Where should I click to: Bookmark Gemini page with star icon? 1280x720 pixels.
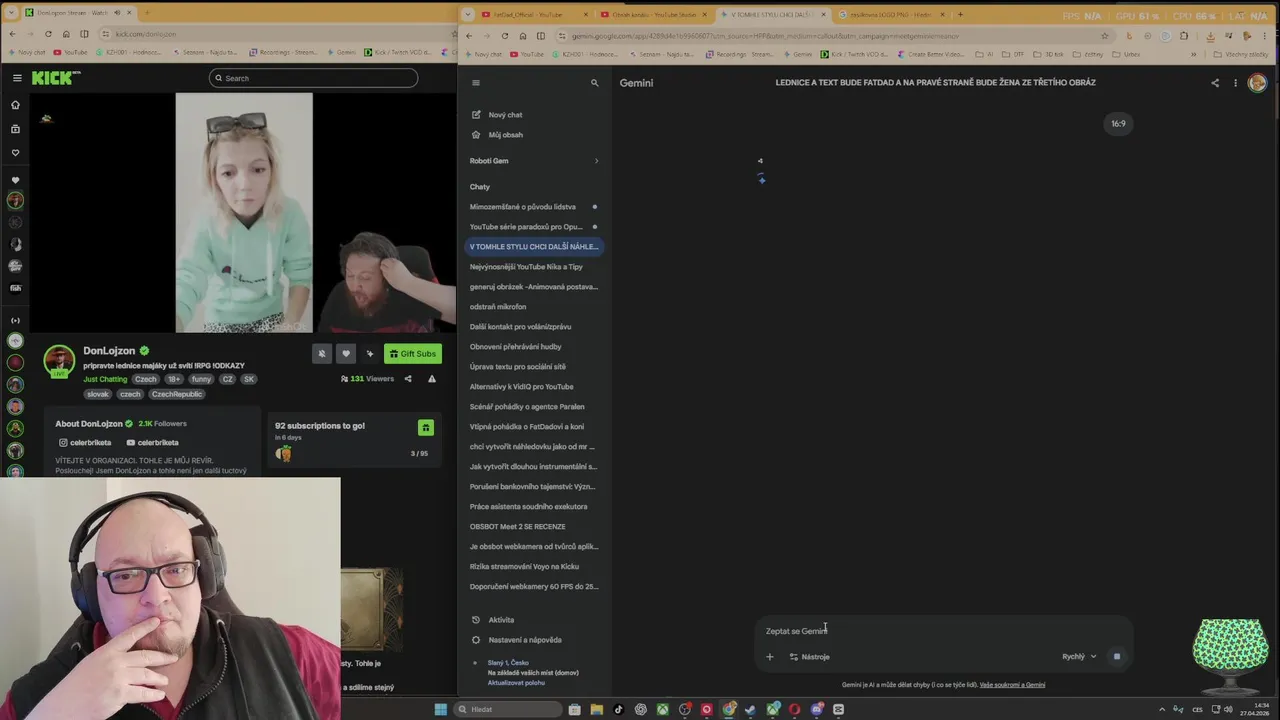[x=1105, y=35]
